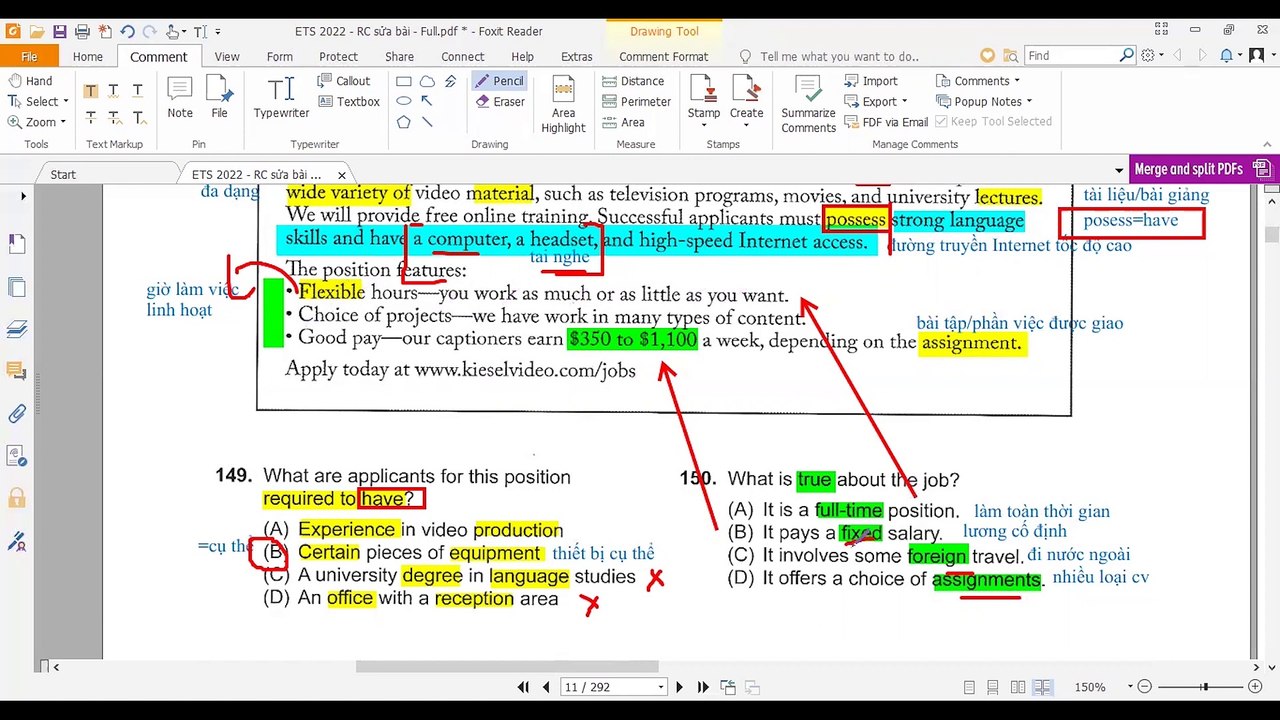Choose the Oval drawing shape
The width and height of the screenshot is (1280, 720).
(404, 101)
